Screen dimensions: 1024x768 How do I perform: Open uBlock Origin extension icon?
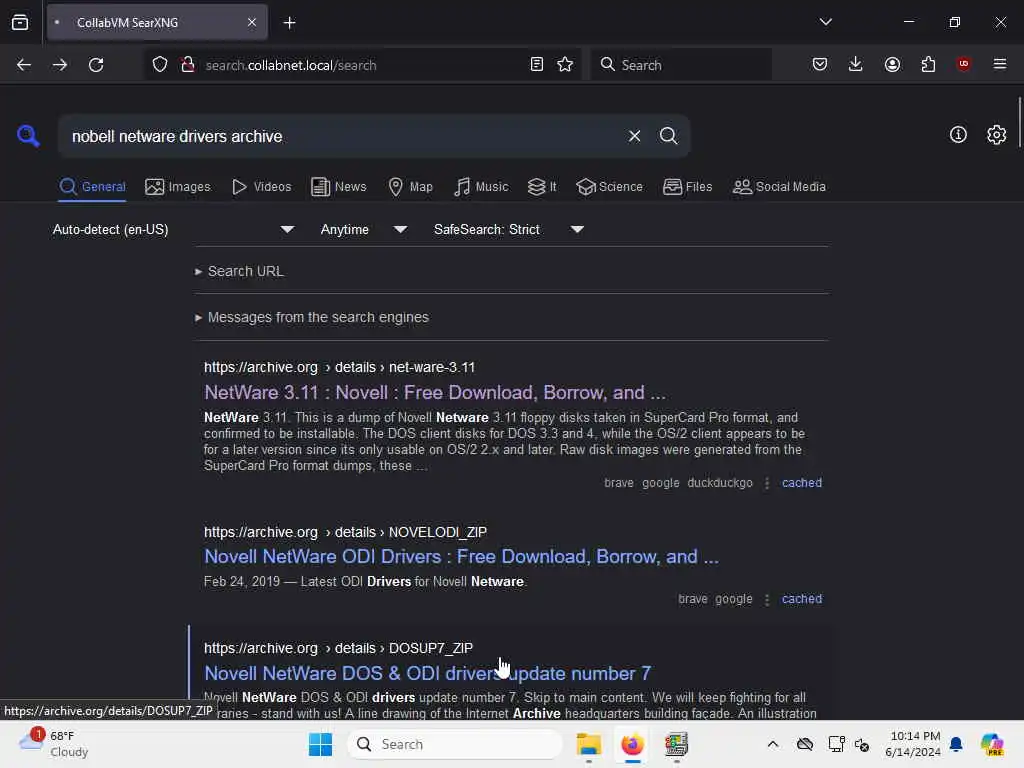click(x=963, y=64)
